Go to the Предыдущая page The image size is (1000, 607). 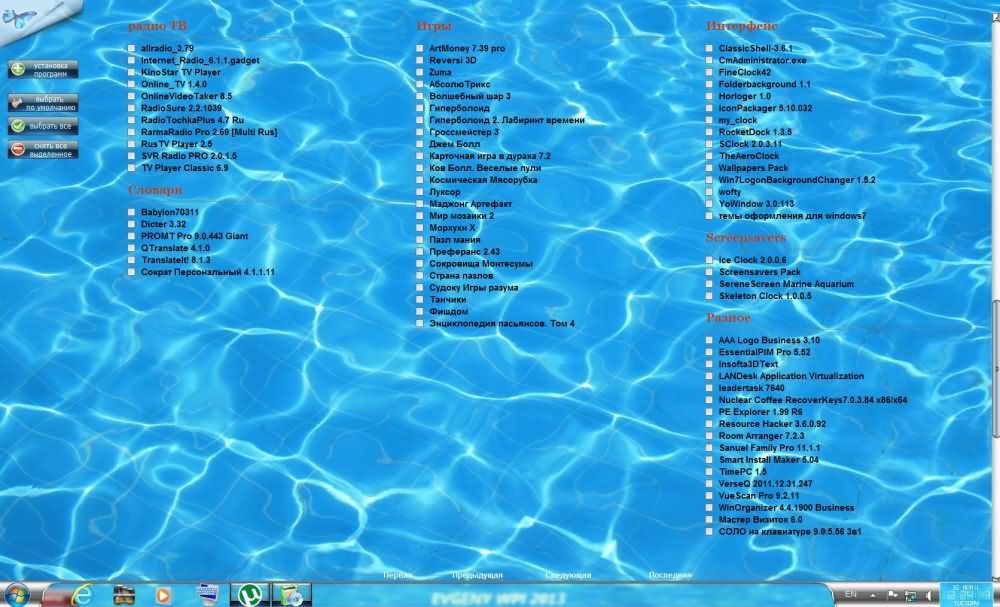476,576
